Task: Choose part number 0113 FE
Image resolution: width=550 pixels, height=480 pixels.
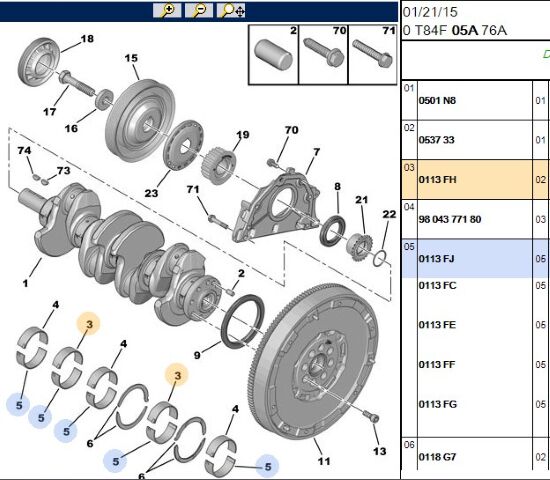Action: (x=437, y=325)
